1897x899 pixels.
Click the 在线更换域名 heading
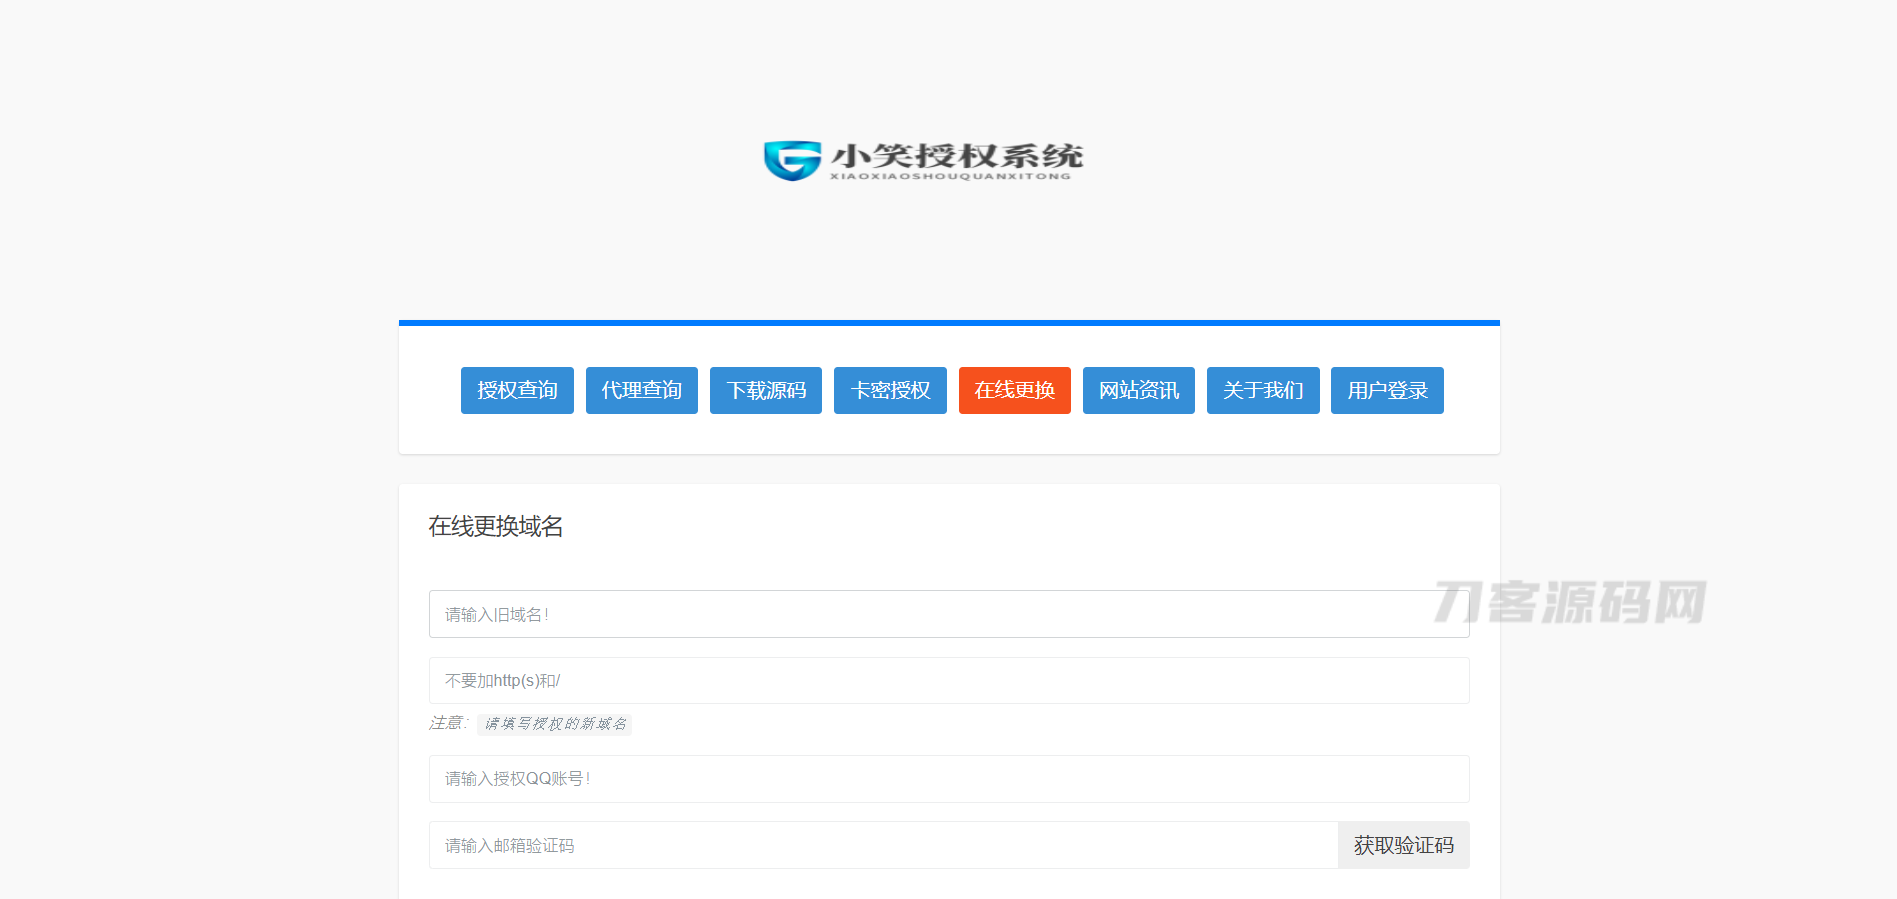point(496,527)
